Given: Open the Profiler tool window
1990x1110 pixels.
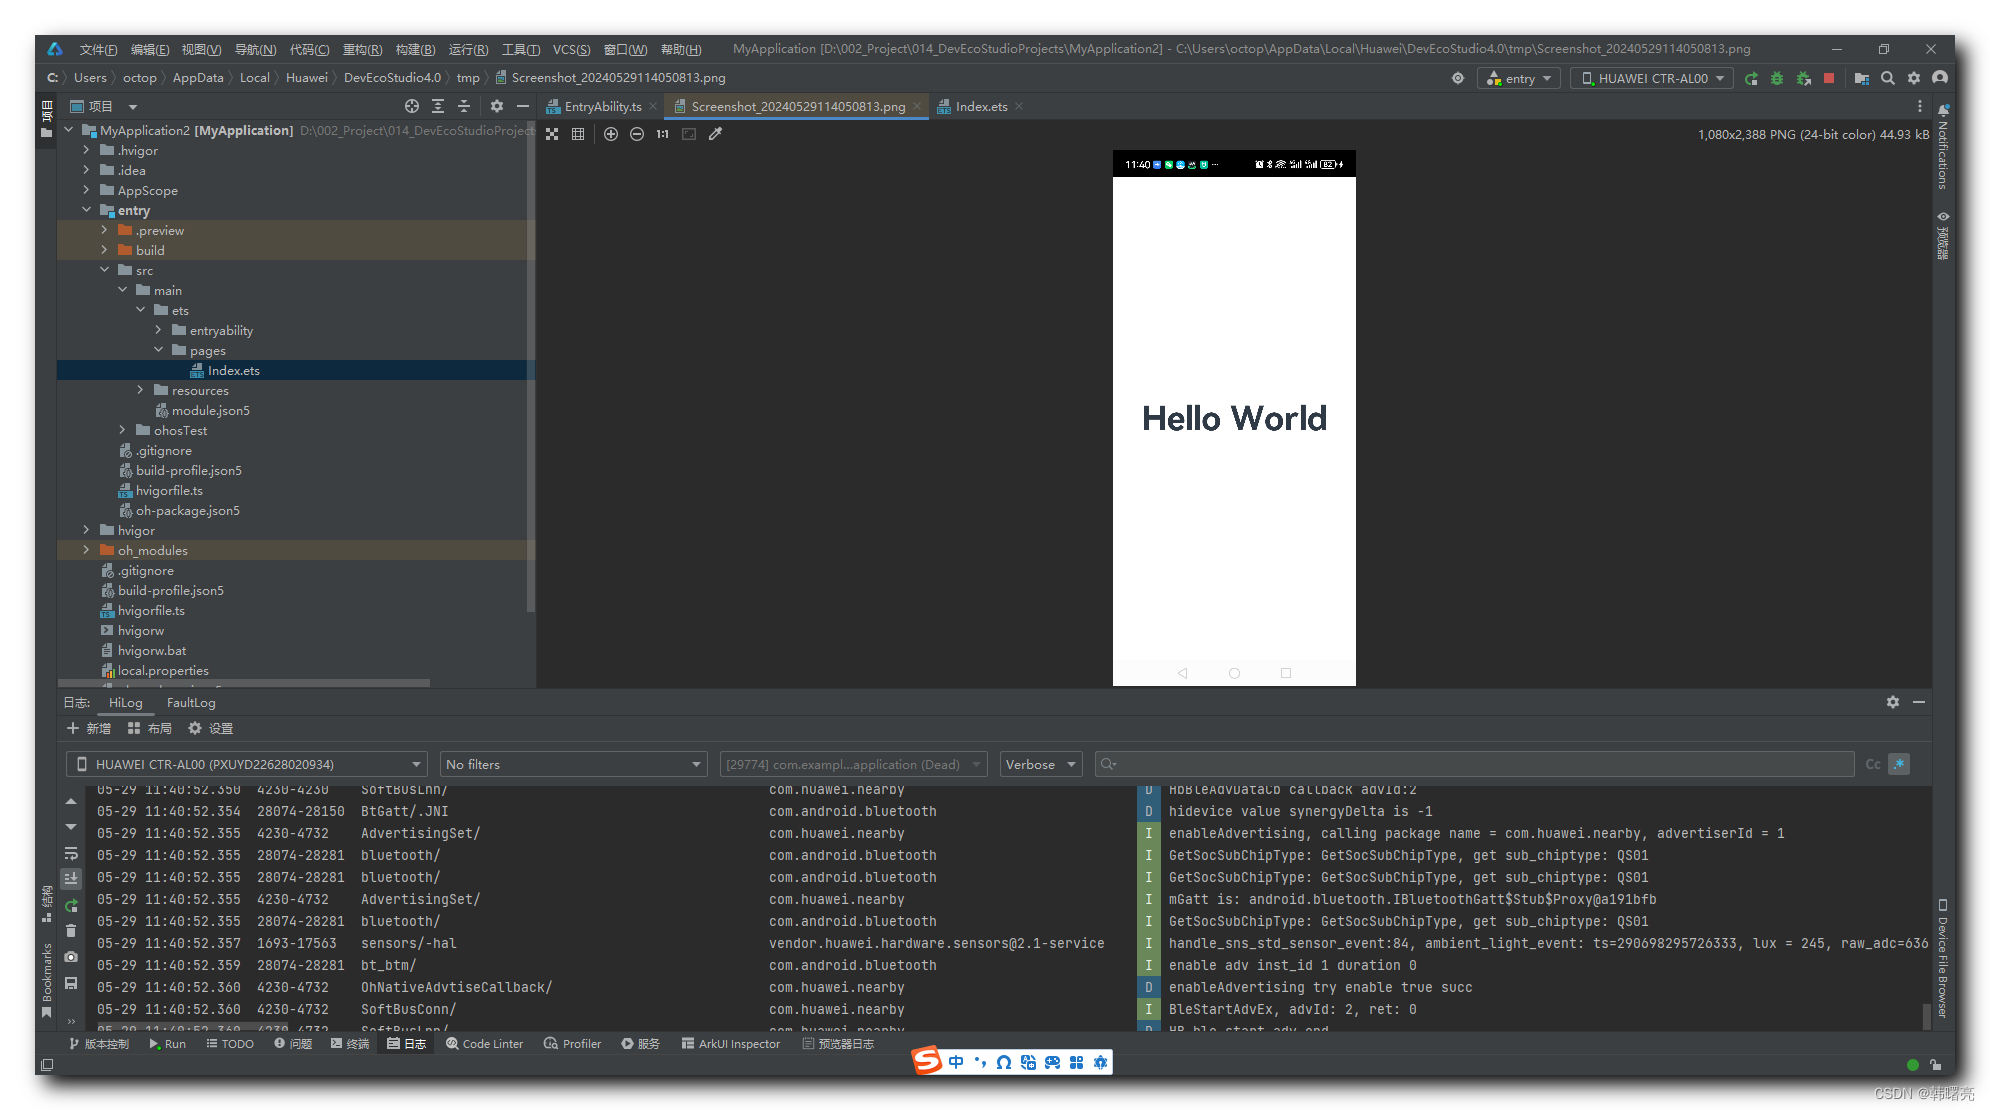Looking at the screenshot, I should [572, 1043].
